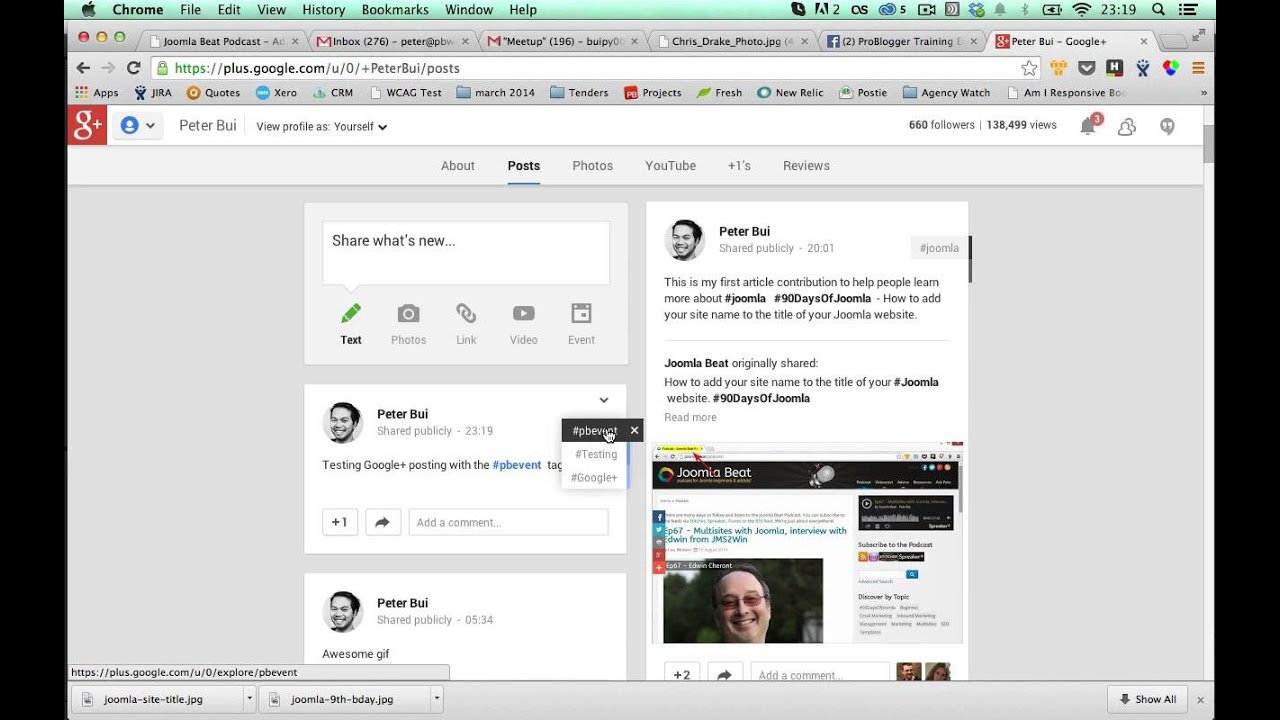Reload the page in Chrome
Screen dimensions: 1280x720
[133, 68]
